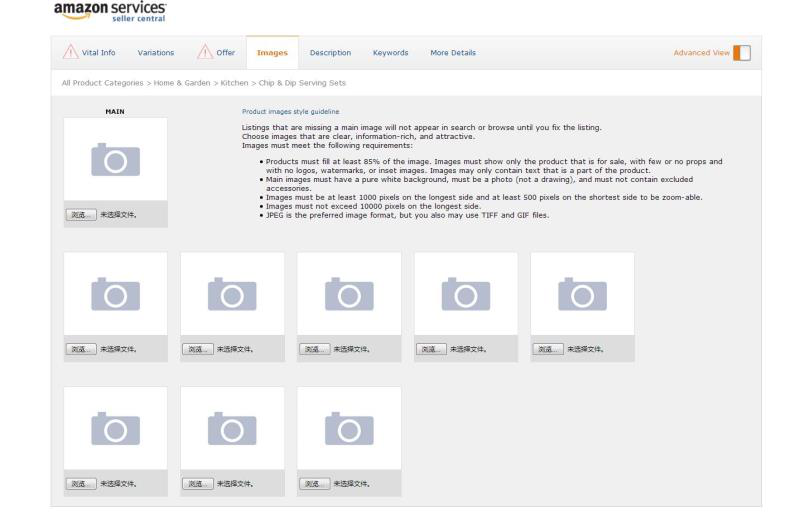The height and width of the screenshot is (518, 800).
Task: Click the browse button under the second middle-row image
Action: [198, 349]
